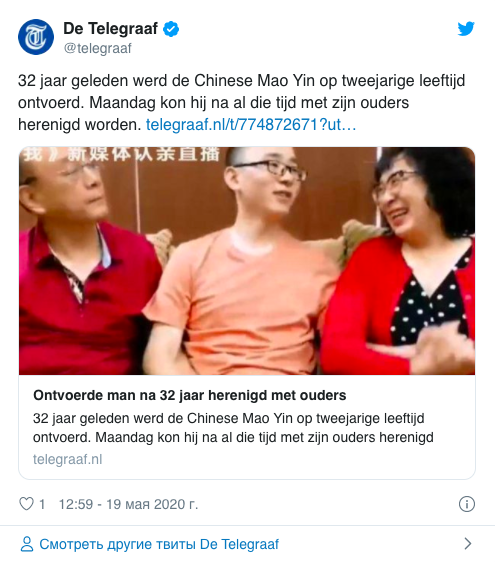Open the reunion photo thumbnail
Screen dimensions: 495x562
pos(247,261)
